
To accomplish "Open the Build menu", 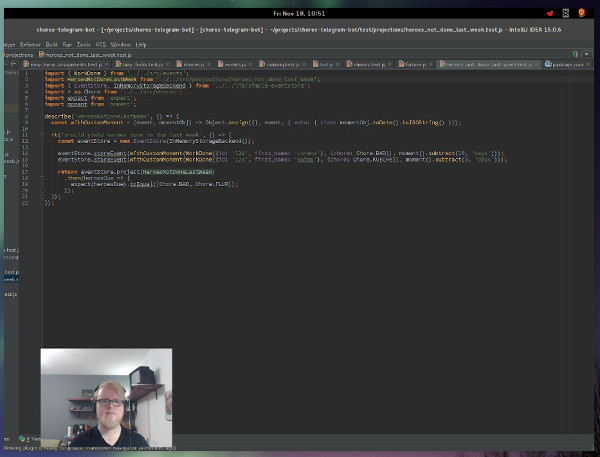I will coord(51,45).
